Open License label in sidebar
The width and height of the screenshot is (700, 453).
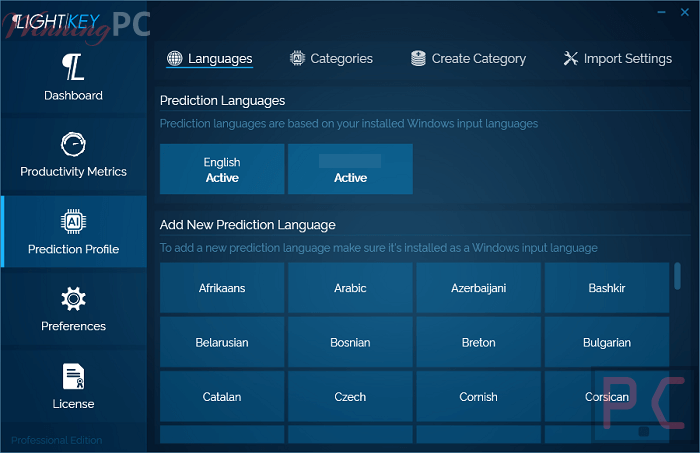(73, 404)
